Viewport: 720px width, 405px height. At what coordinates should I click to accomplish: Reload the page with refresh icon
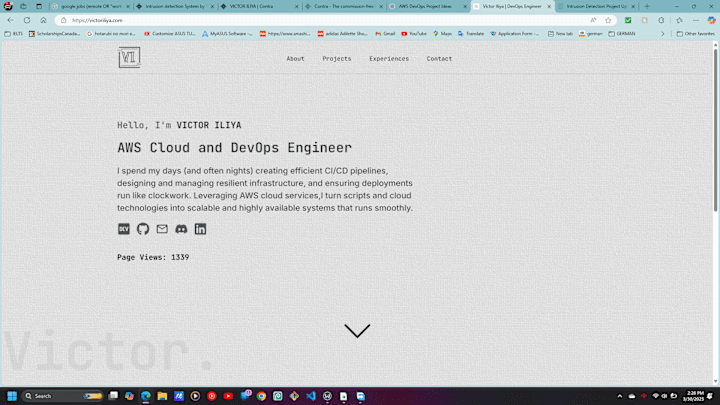pos(27,20)
